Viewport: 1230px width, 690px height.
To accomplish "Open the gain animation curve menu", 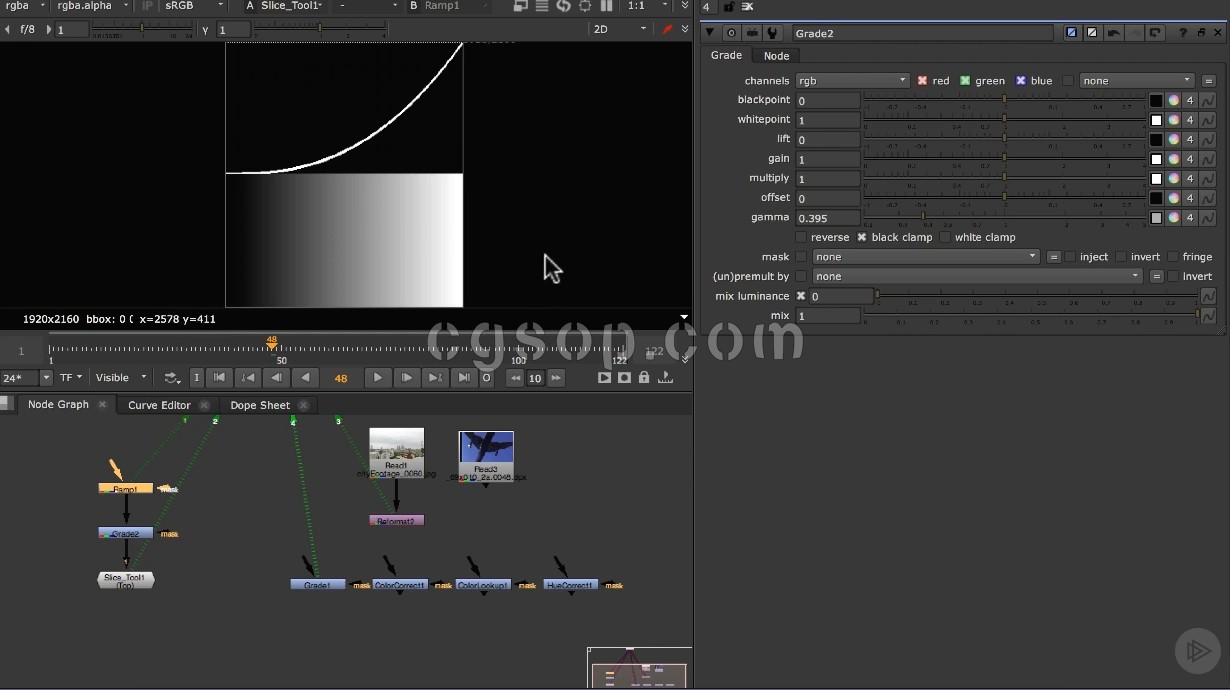I will pyautogui.click(x=1208, y=159).
